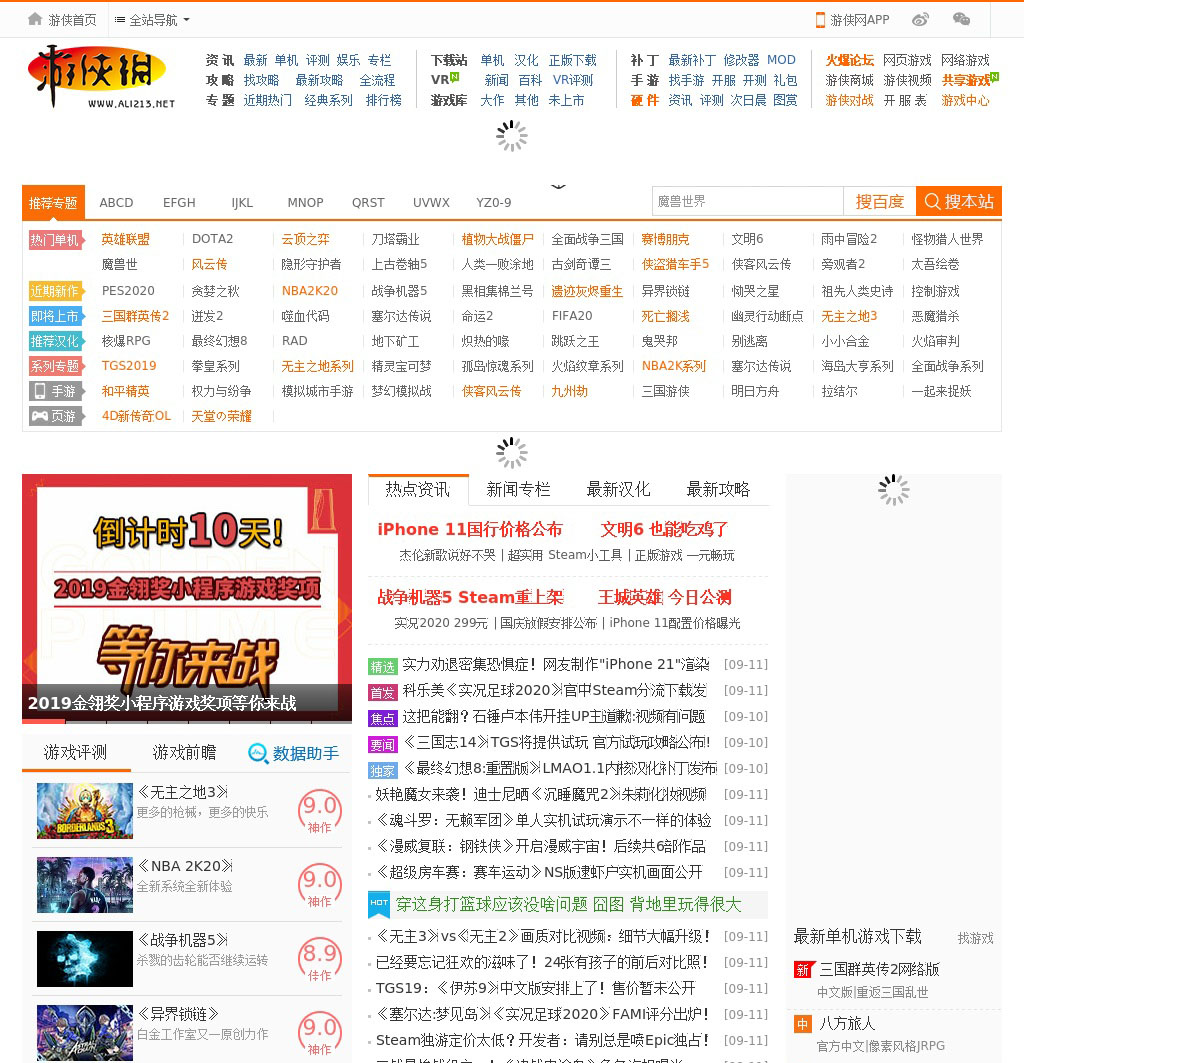Open the VR header link
Image resolution: width=1200 pixels, height=1063 pixels.
pos(440,80)
